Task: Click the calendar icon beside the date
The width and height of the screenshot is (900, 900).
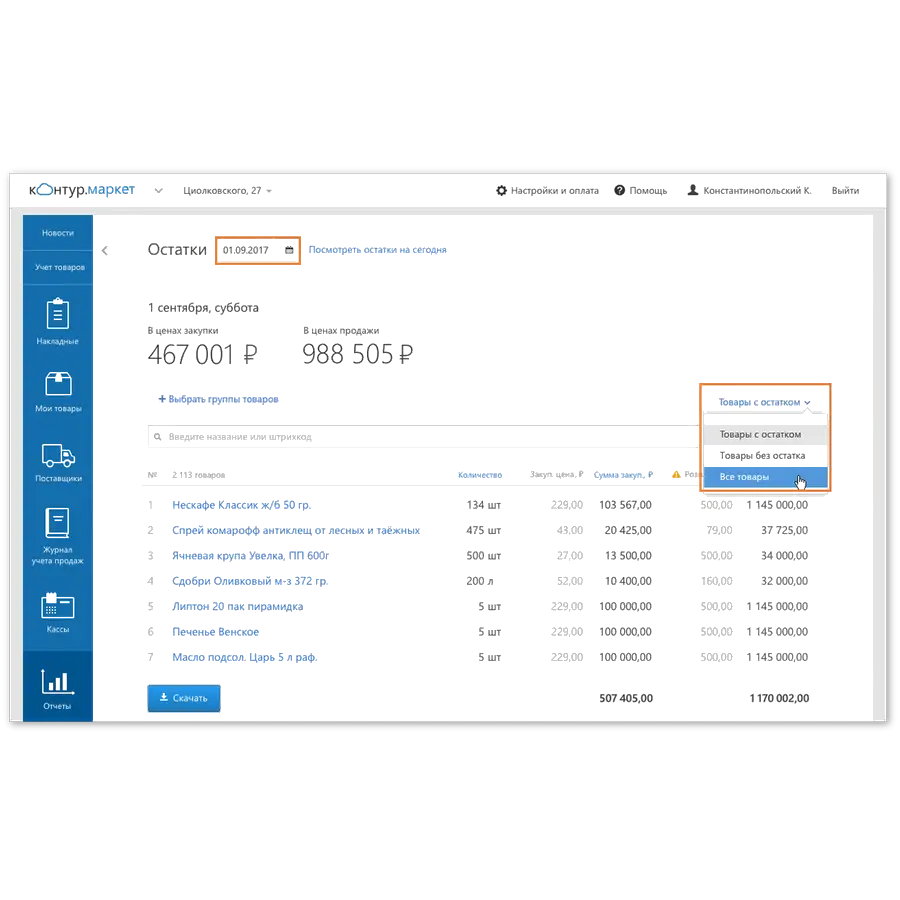Action: (x=289, y=249)
